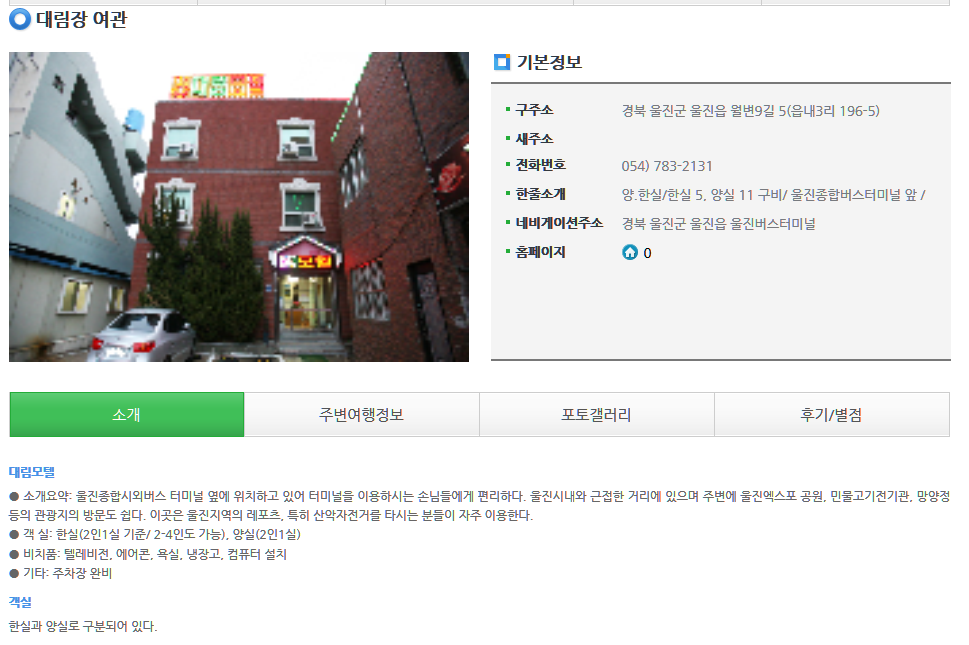The image size is (969, 645).
Task: Click the 한줄소개 description text
Action: click(x=773, y=195)
